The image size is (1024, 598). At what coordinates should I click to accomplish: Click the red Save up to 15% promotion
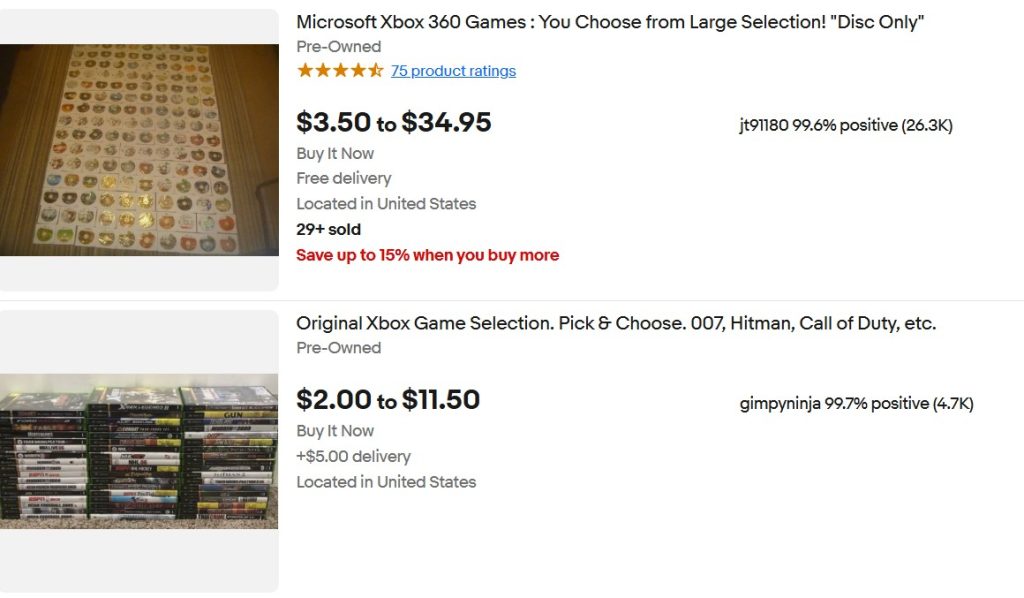(x=427, y=255)
